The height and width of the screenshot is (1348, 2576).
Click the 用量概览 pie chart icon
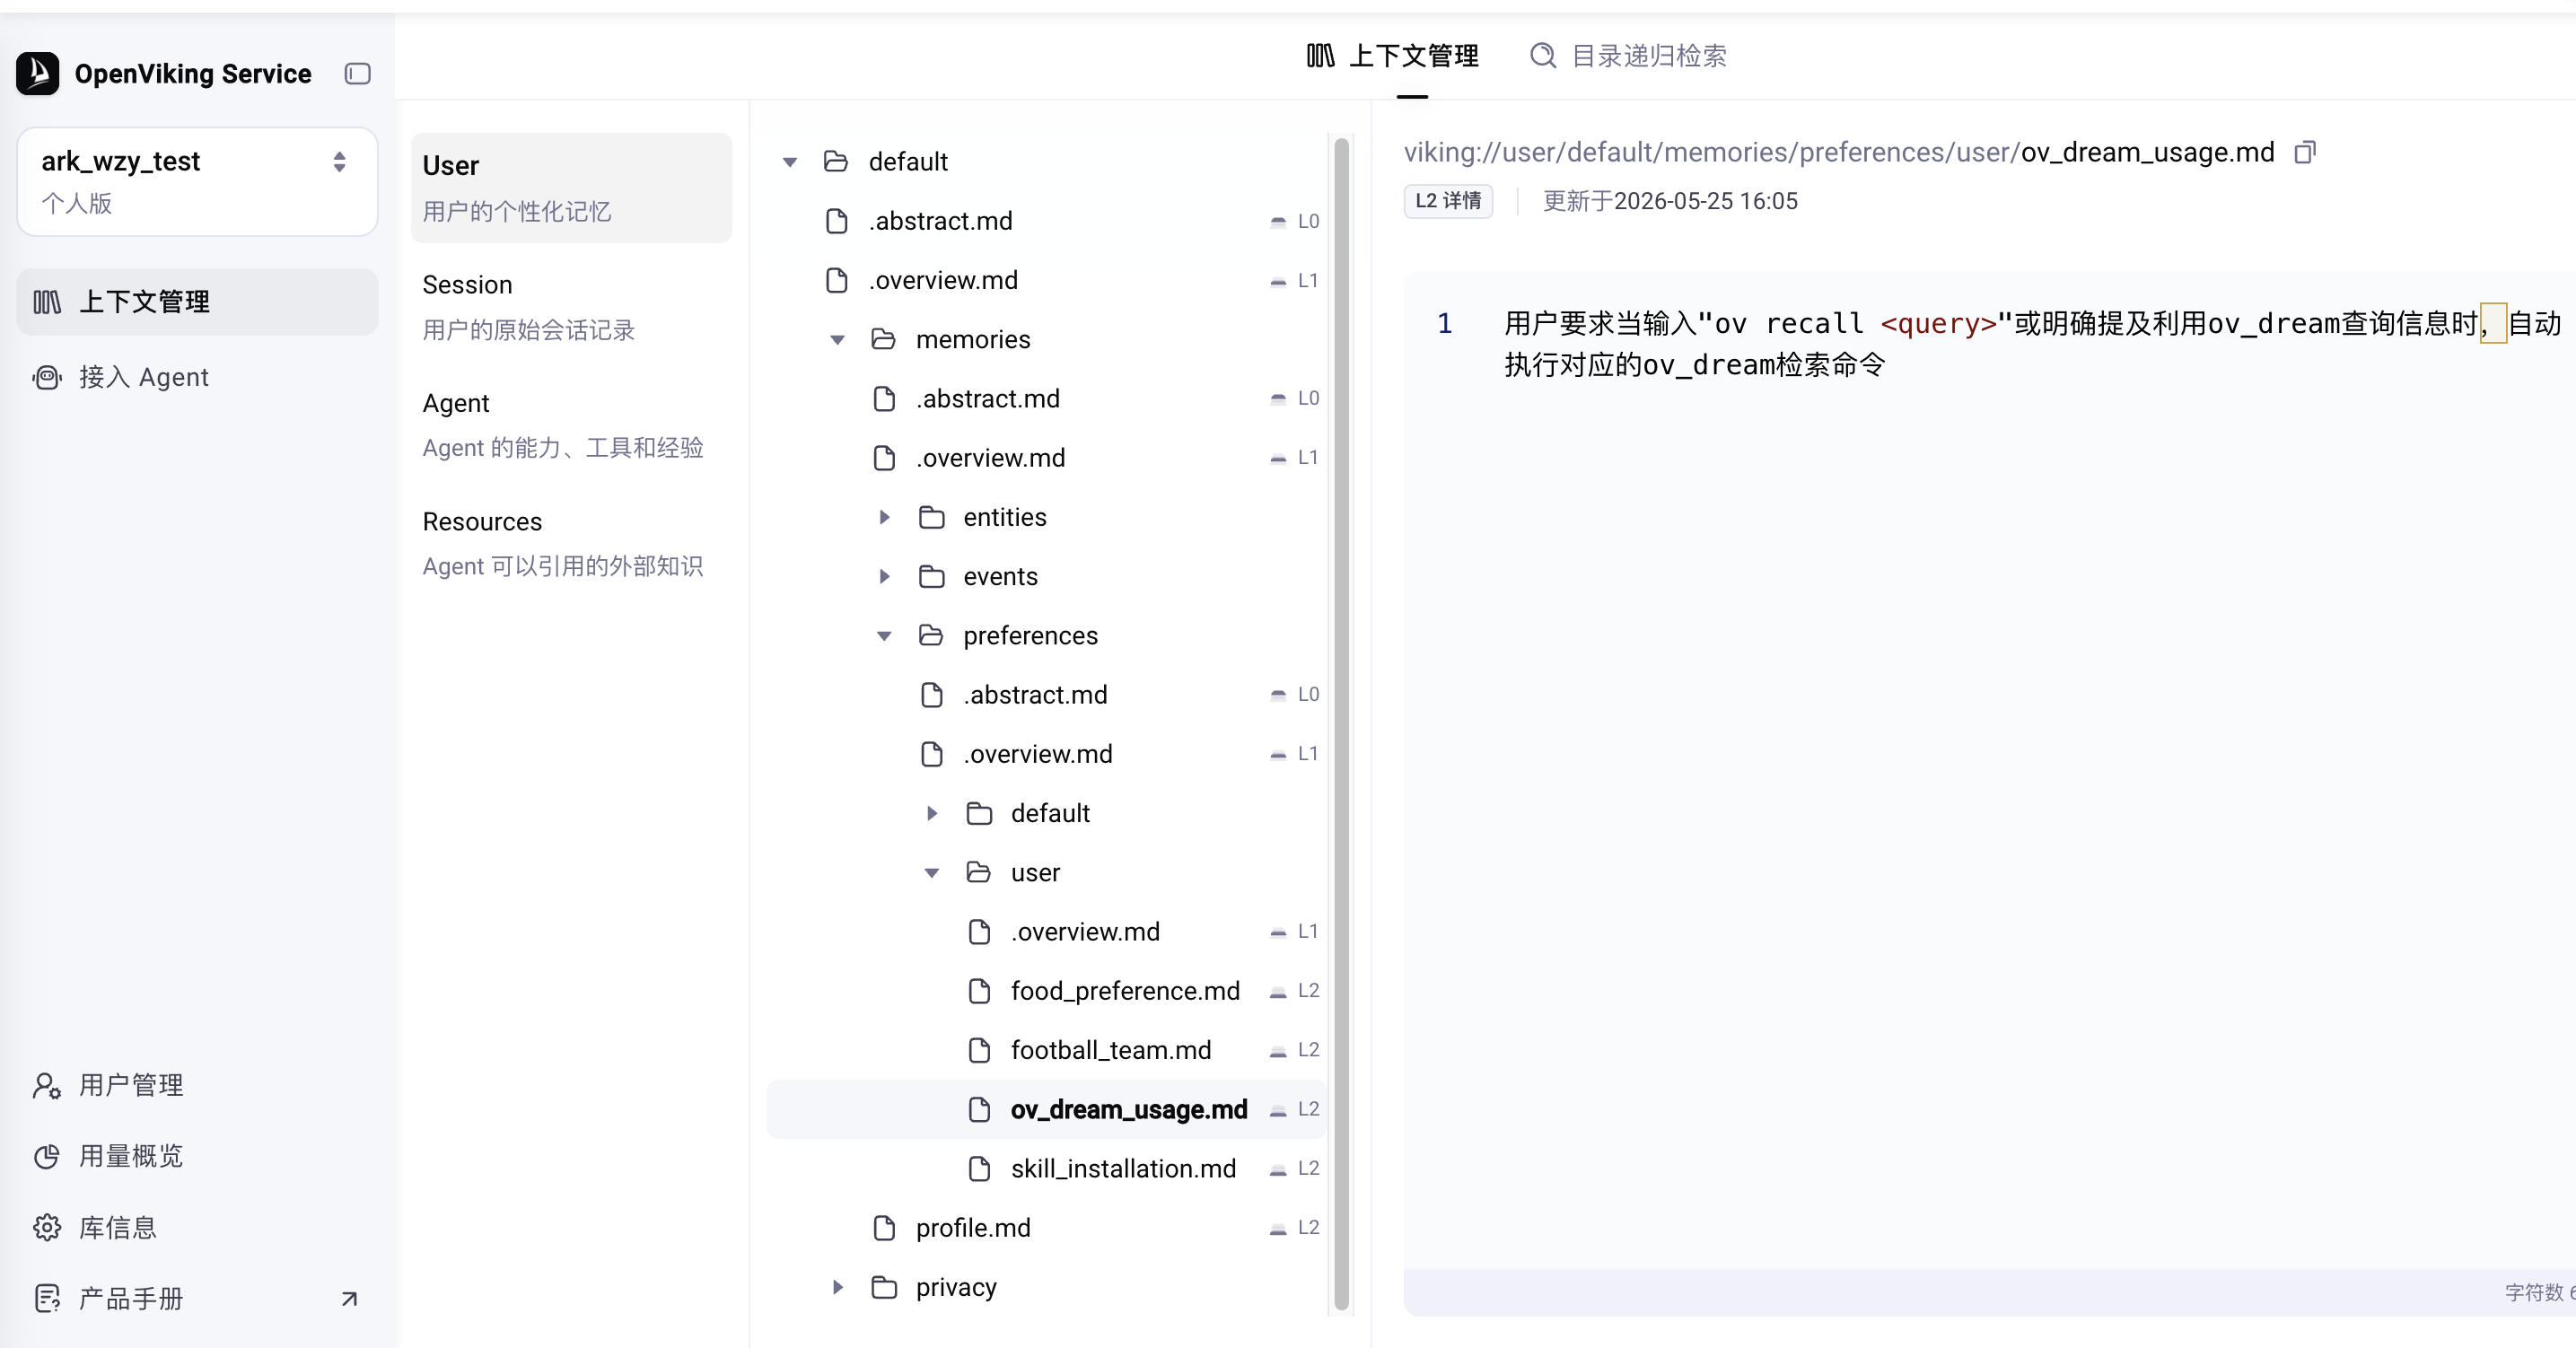point(47,1156)
